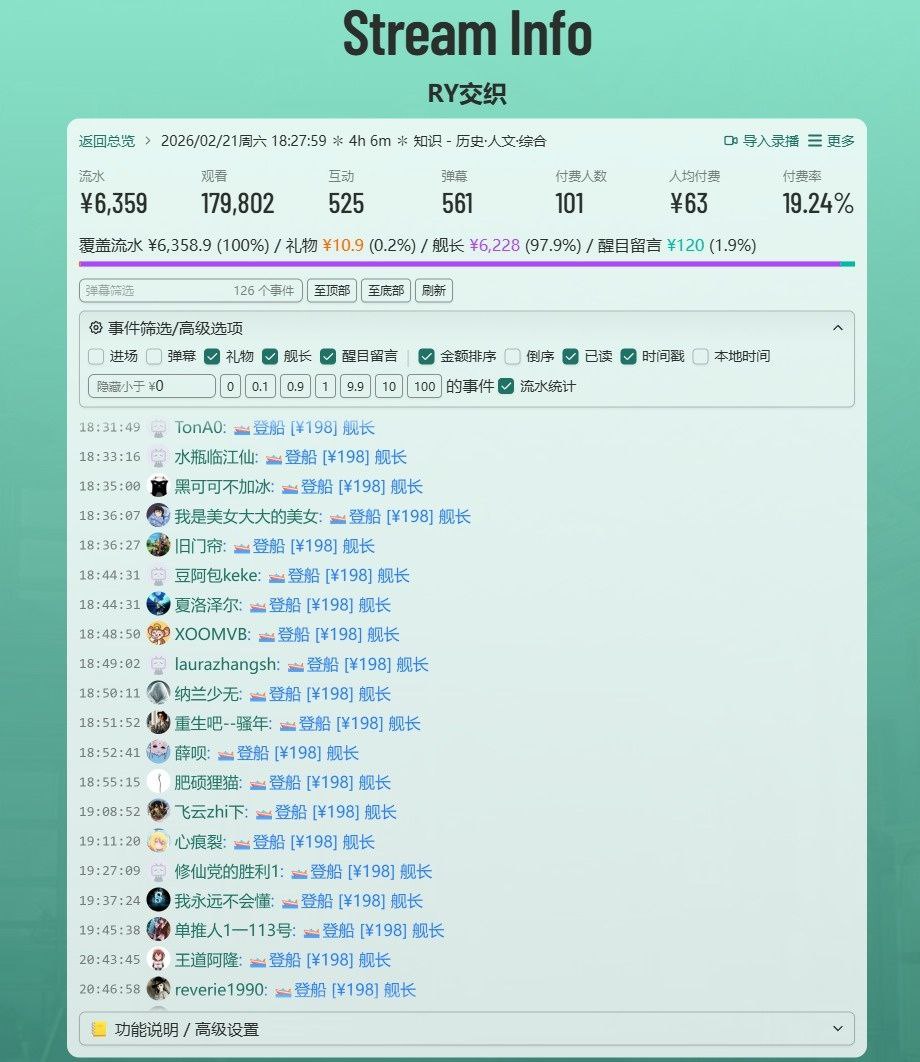
Task: Click the 观看 179,802 statistic
Action: 238,193
